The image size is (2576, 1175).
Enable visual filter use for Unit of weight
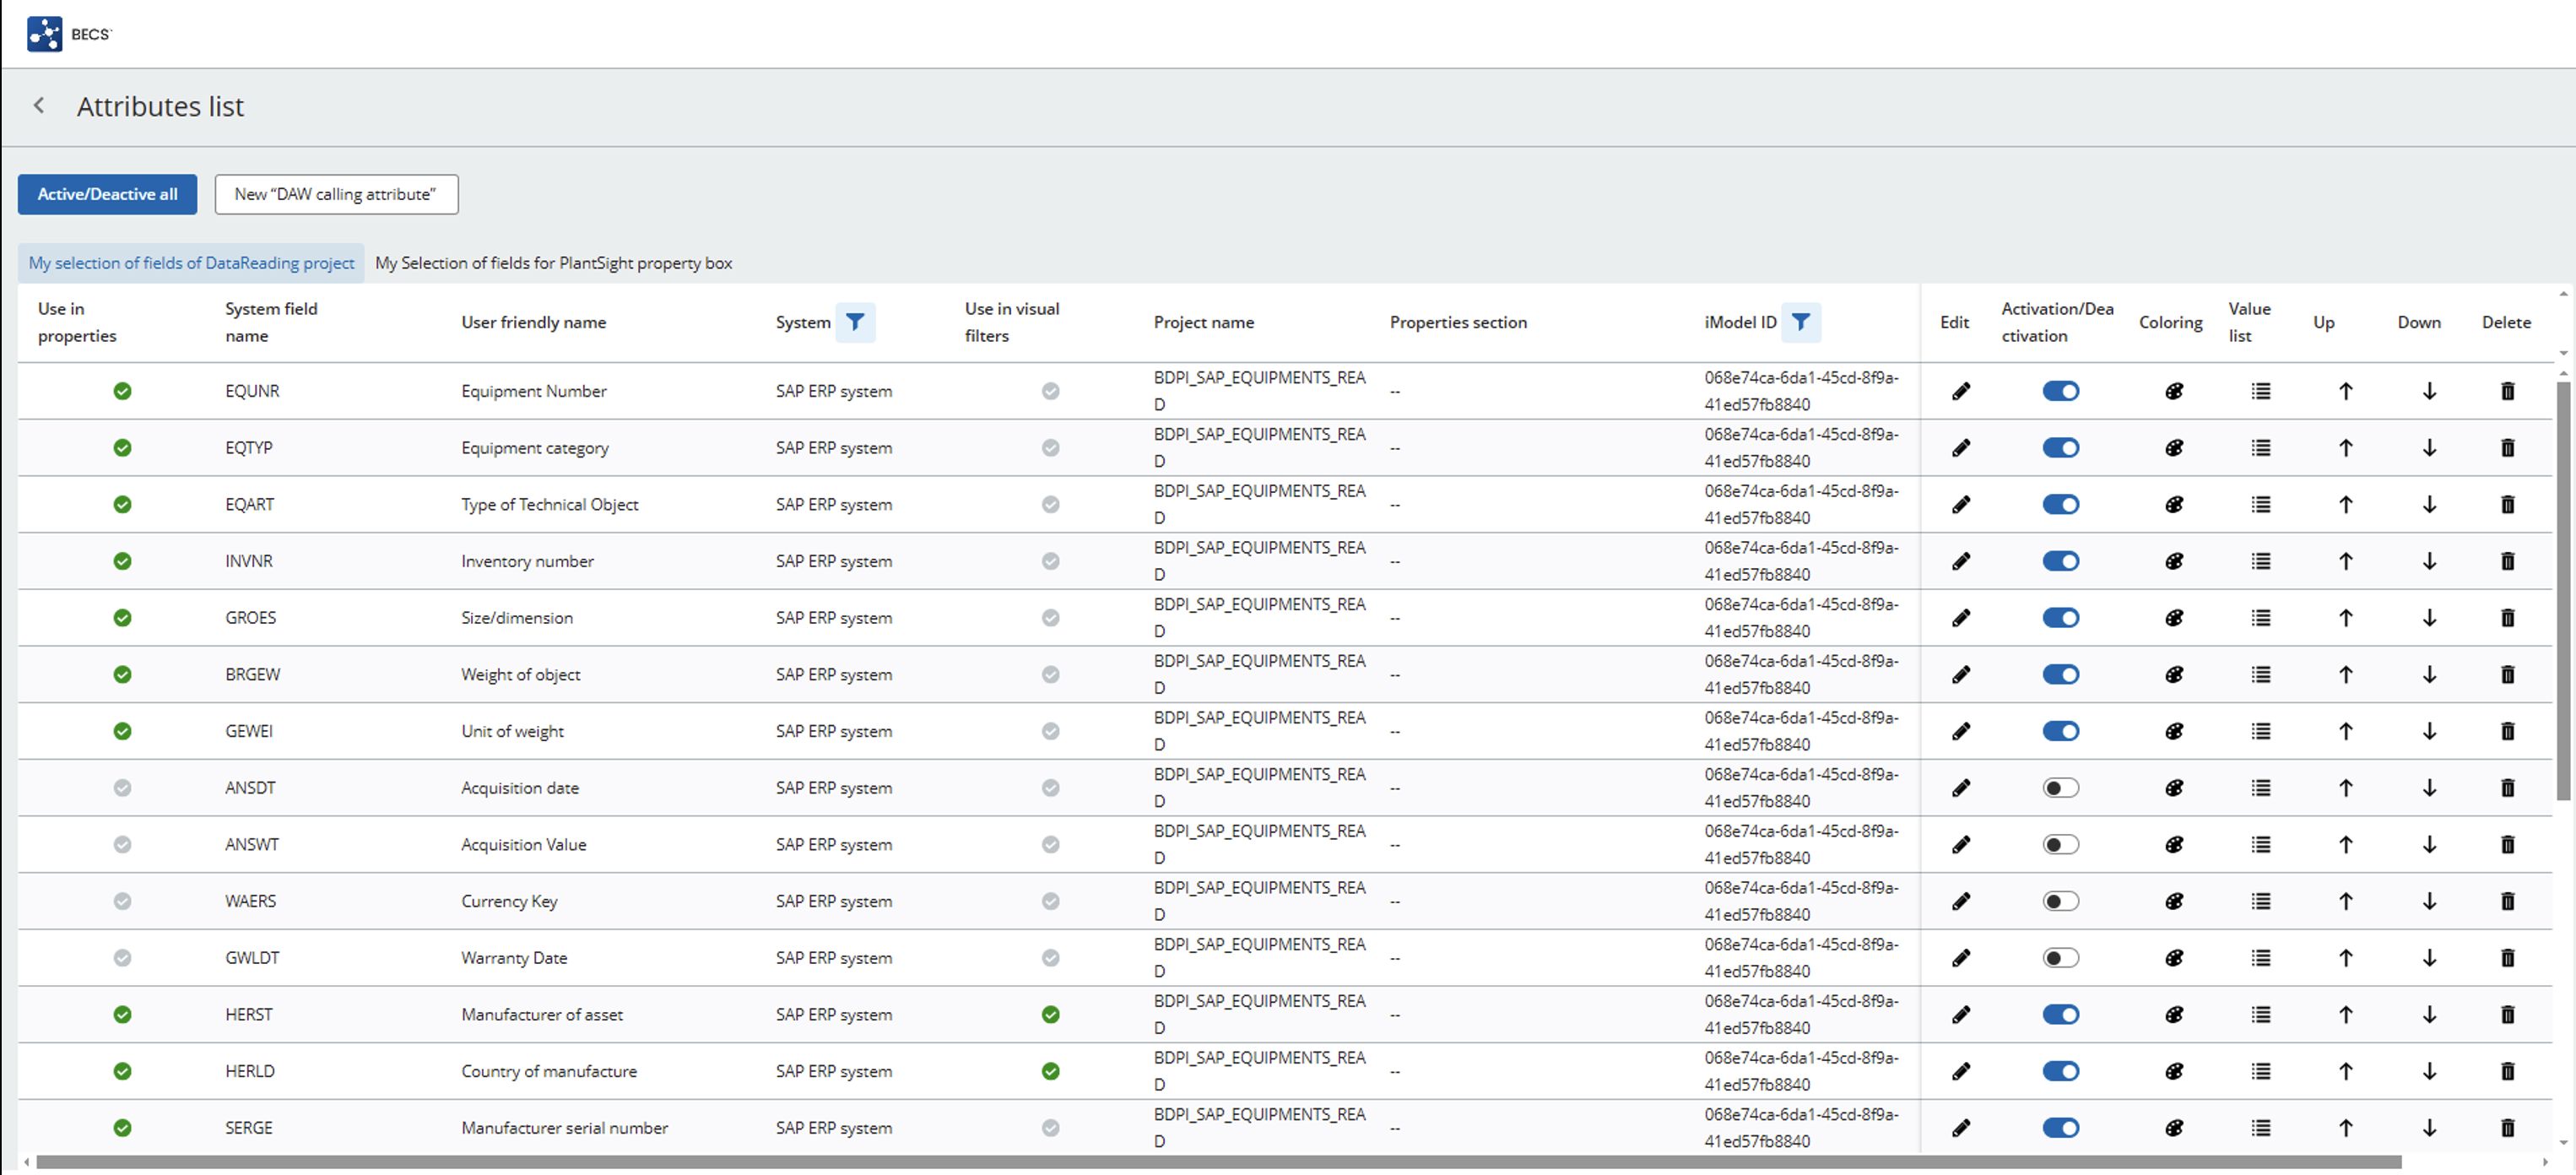pos(1050,731)
